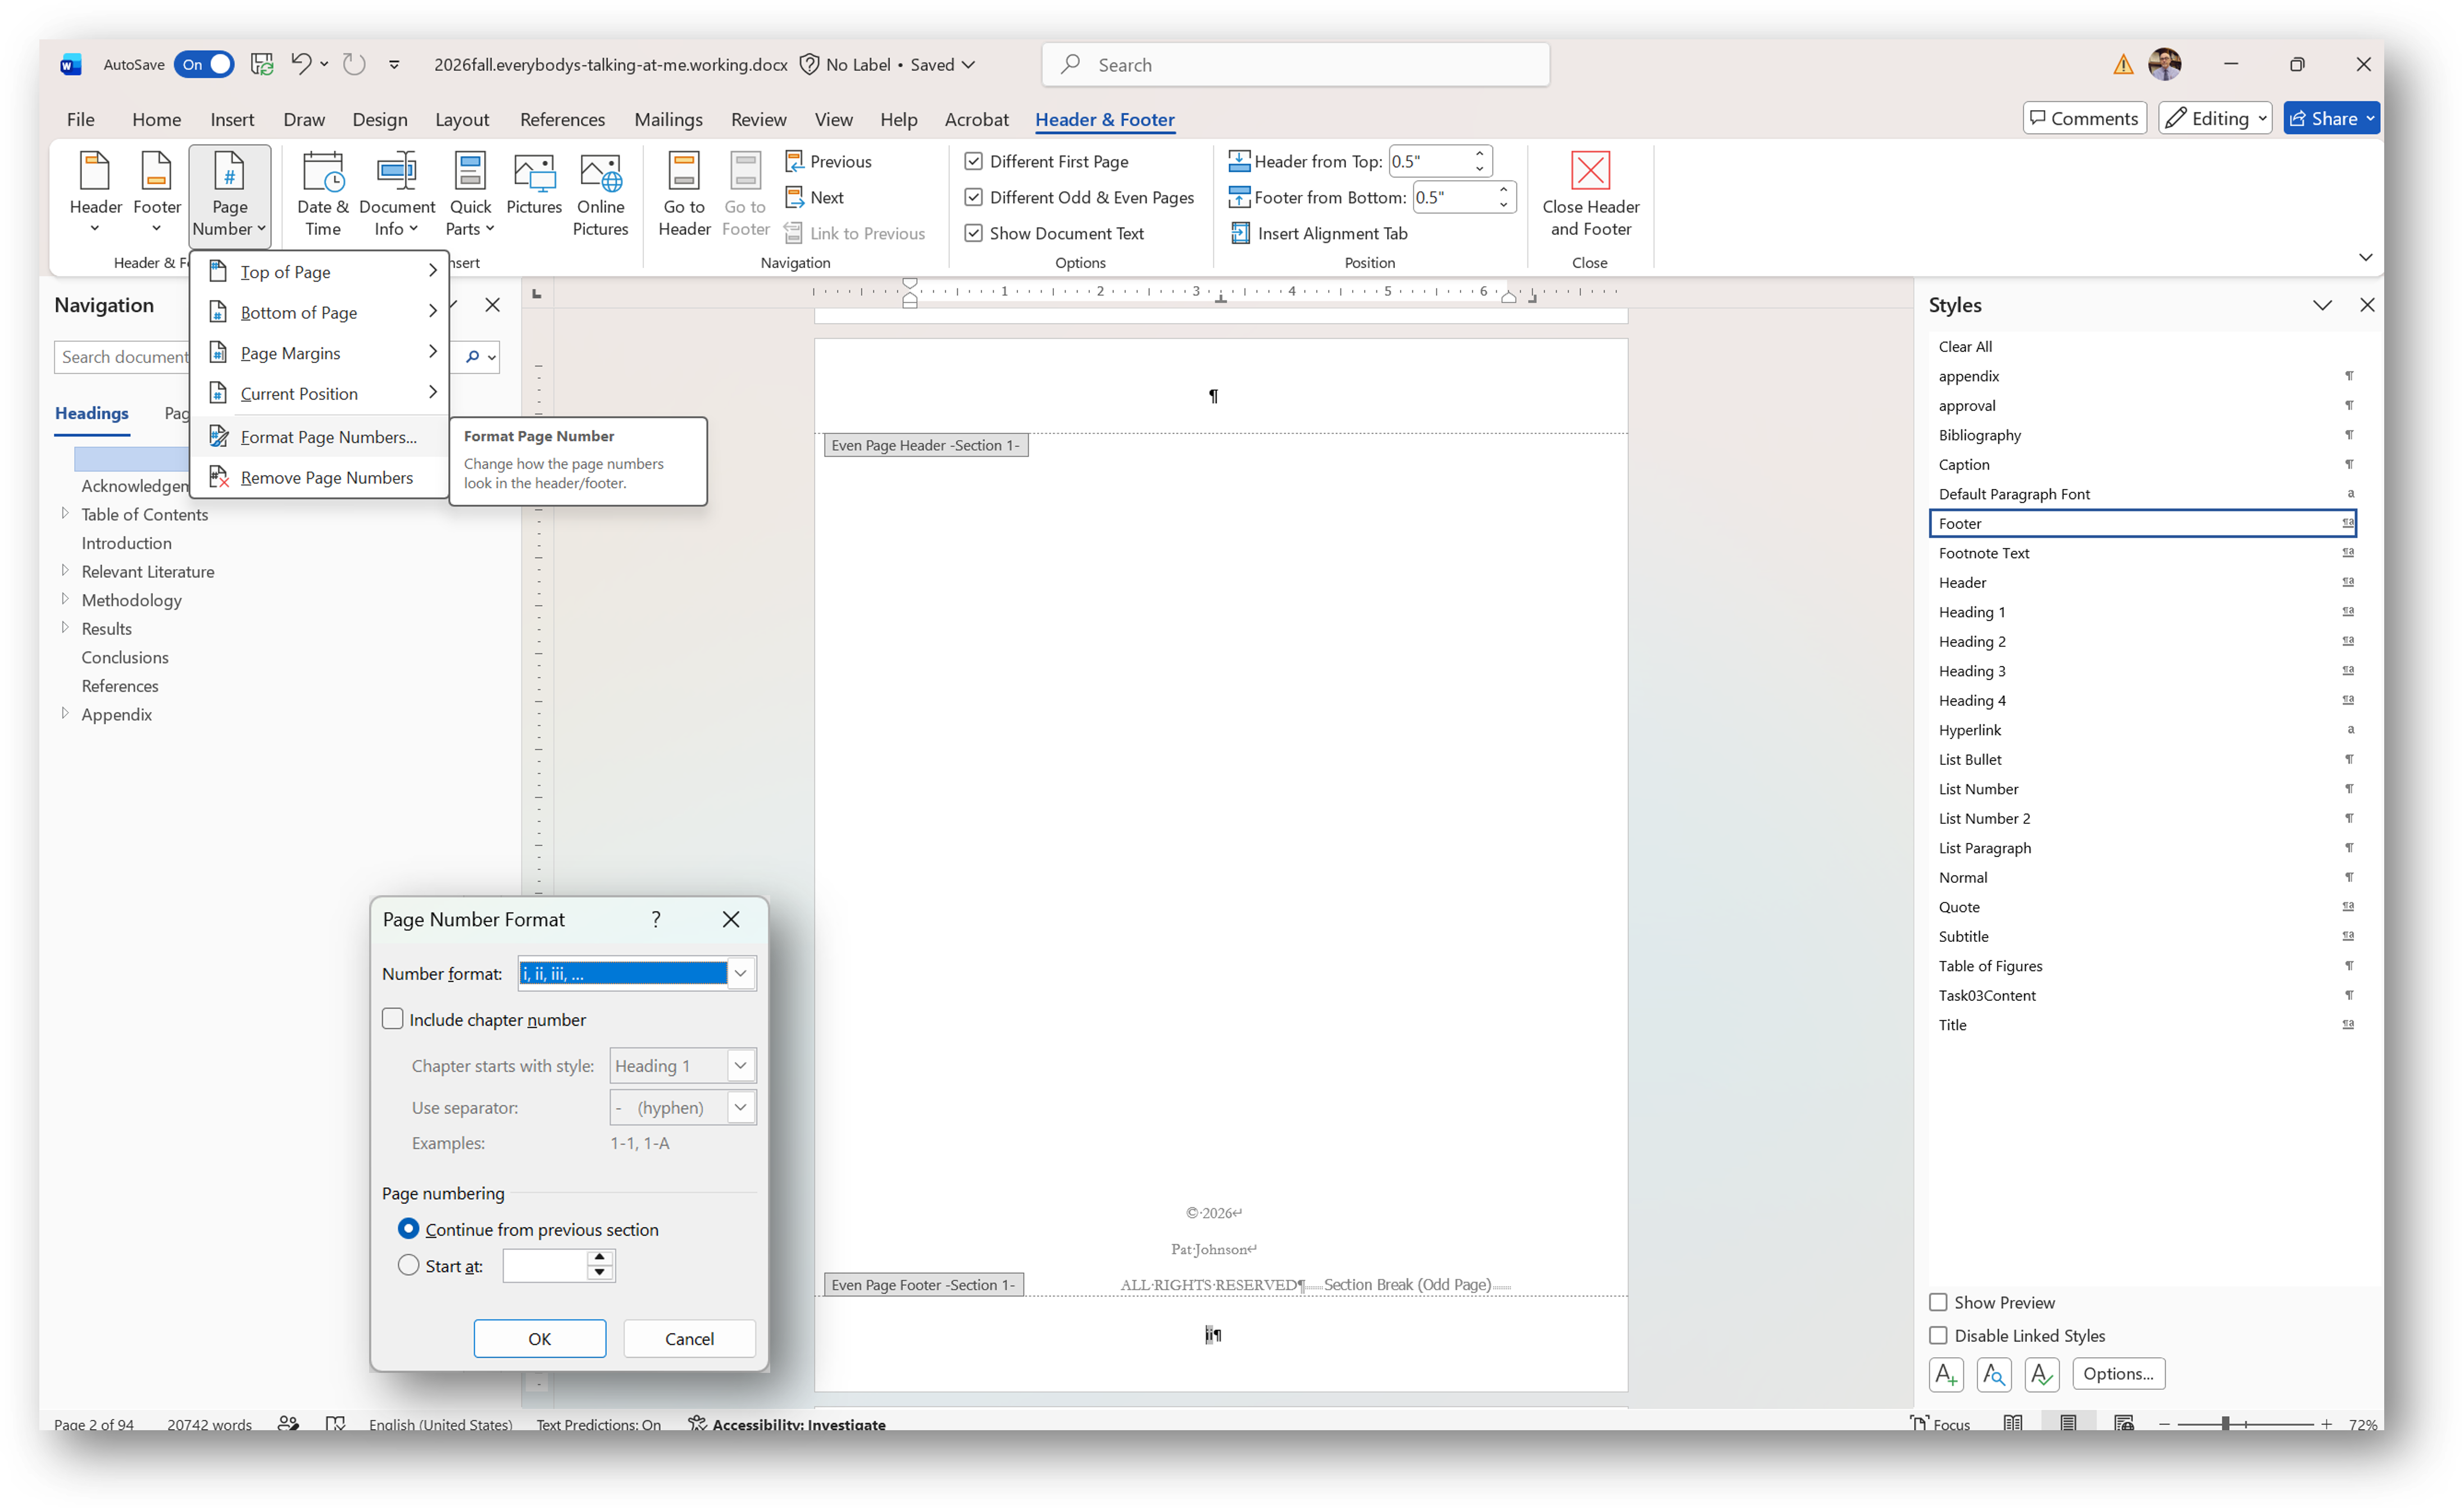Enable Disable Linked Styles checkbox

click(1938, 1335)
